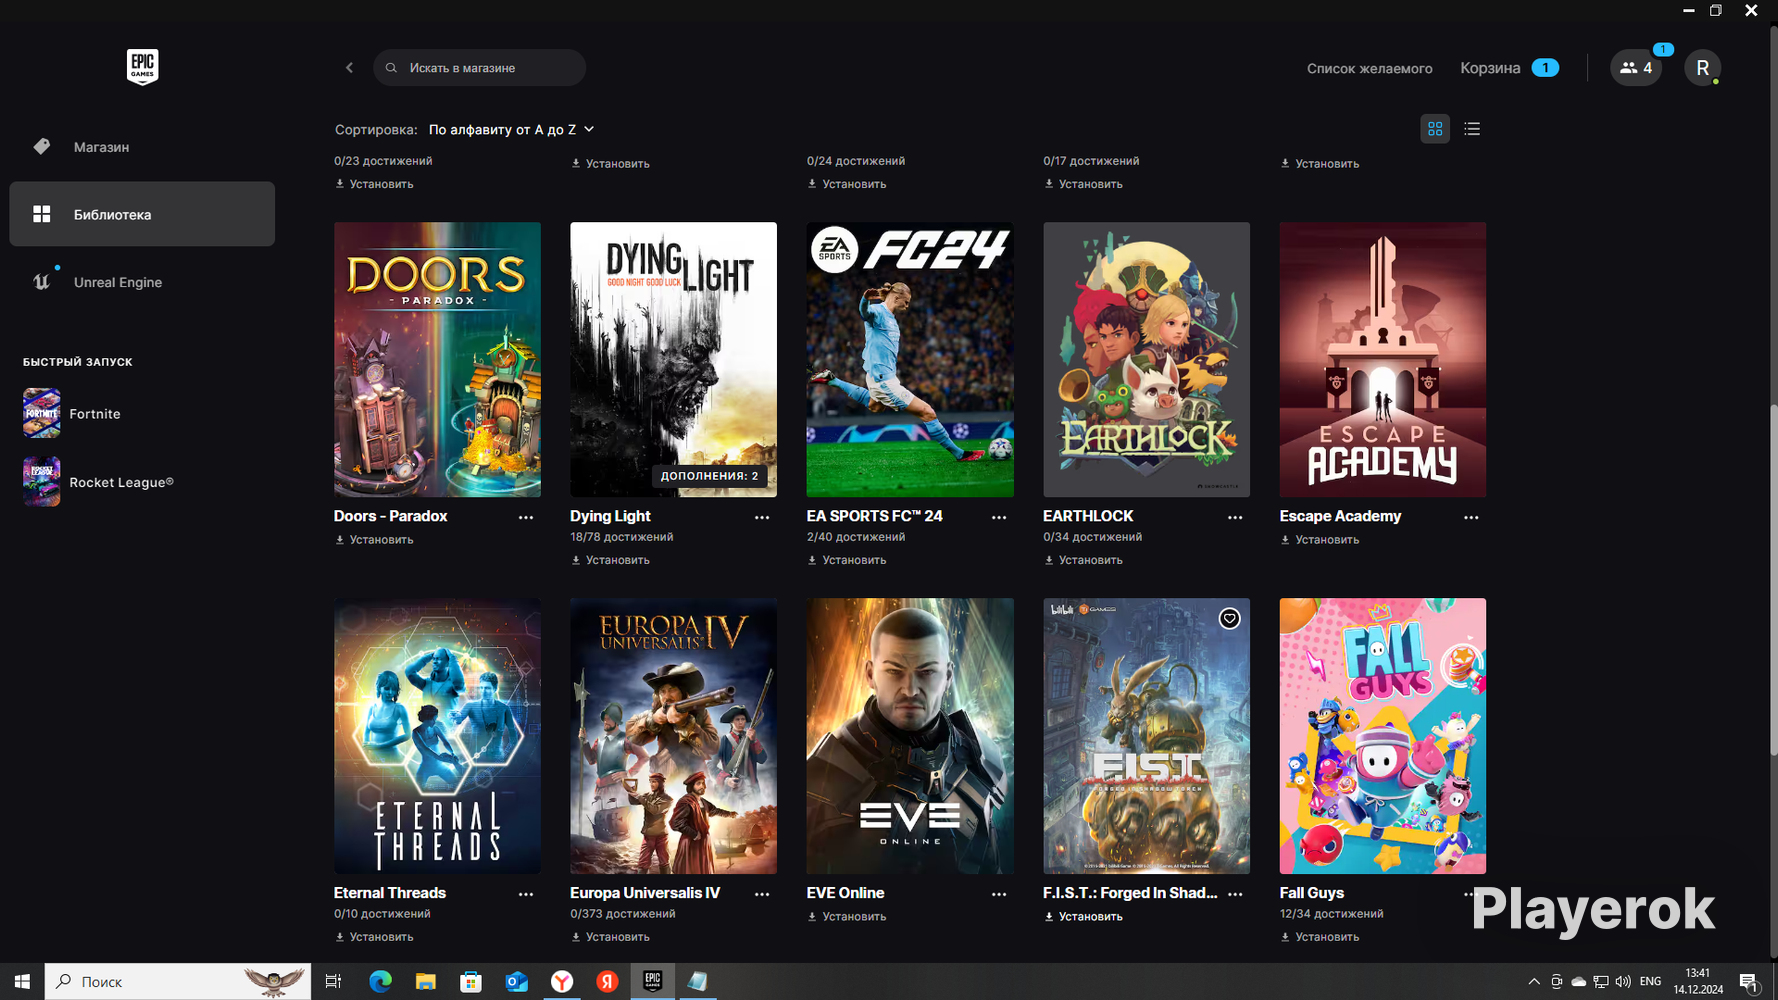Install F.I.S.T. via Установить
This screenshot has width=1778, height=1000.
(x=1083, y=917)
